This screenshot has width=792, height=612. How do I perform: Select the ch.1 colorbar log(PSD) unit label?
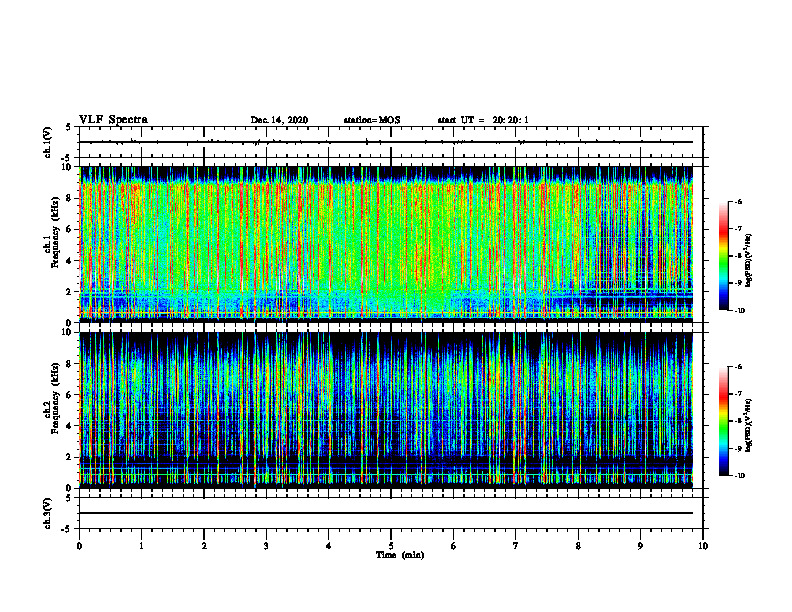coord(749,261)
